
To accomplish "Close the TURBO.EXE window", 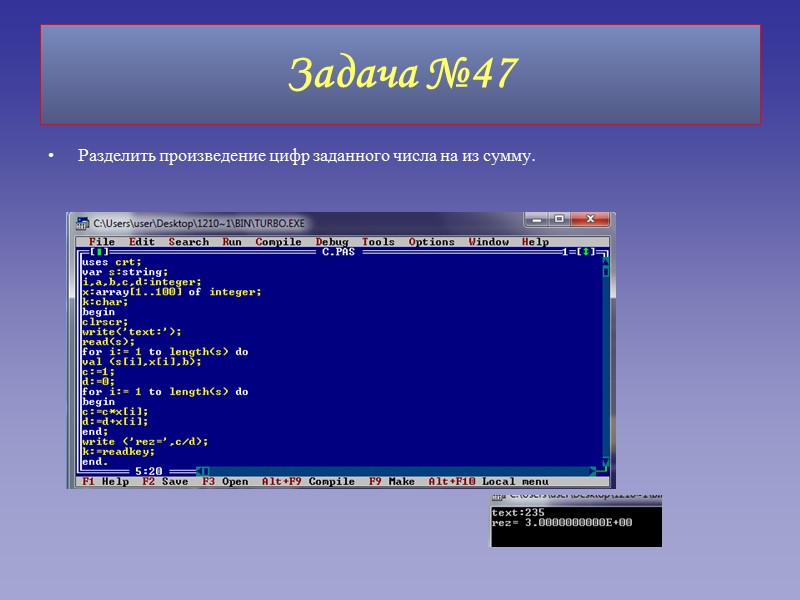I will coord(590,219).
